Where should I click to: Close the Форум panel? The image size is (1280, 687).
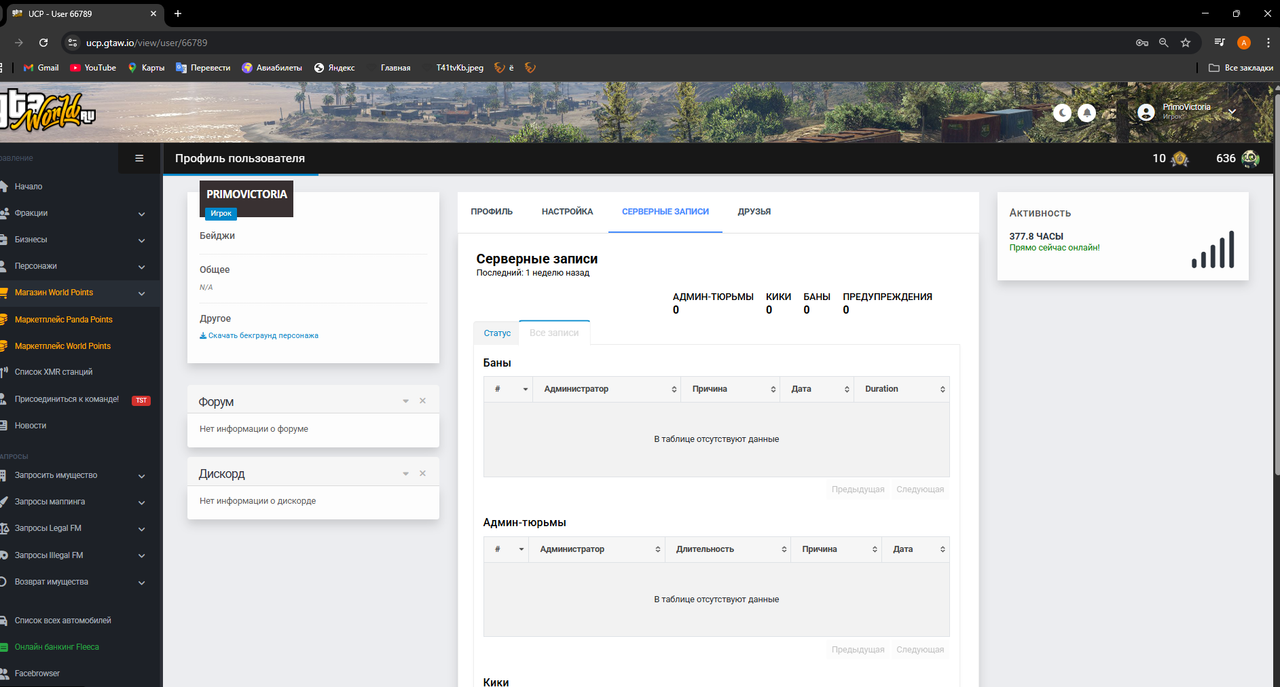coord(422,401)
